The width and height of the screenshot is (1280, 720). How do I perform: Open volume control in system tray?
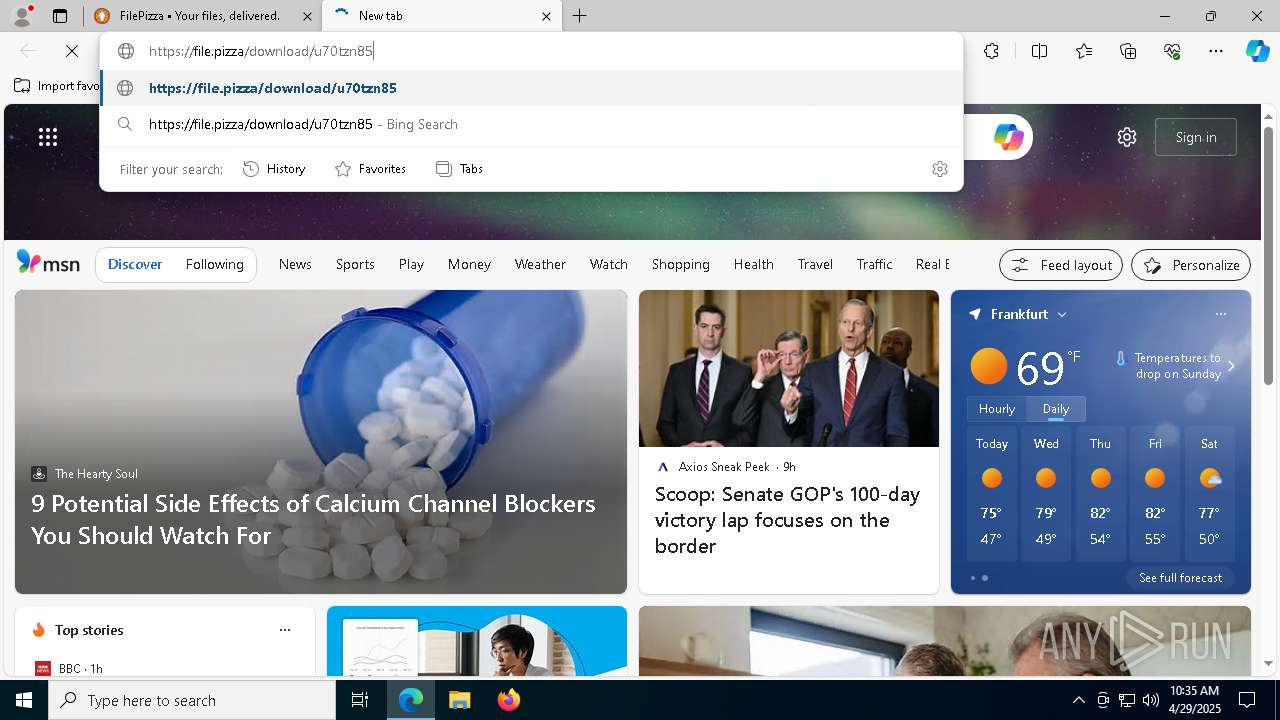point(1150,700)
